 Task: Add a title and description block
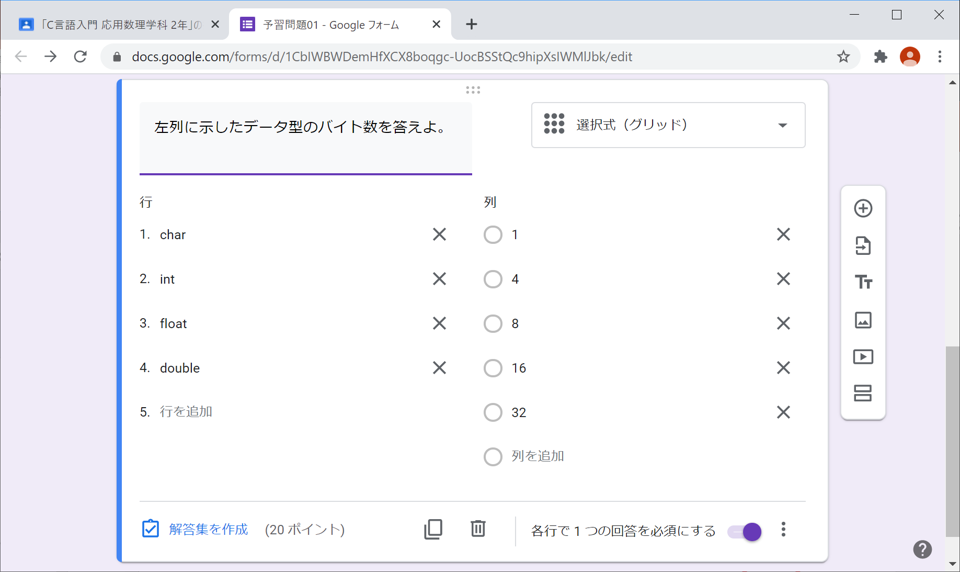click(x=863, y=283)
